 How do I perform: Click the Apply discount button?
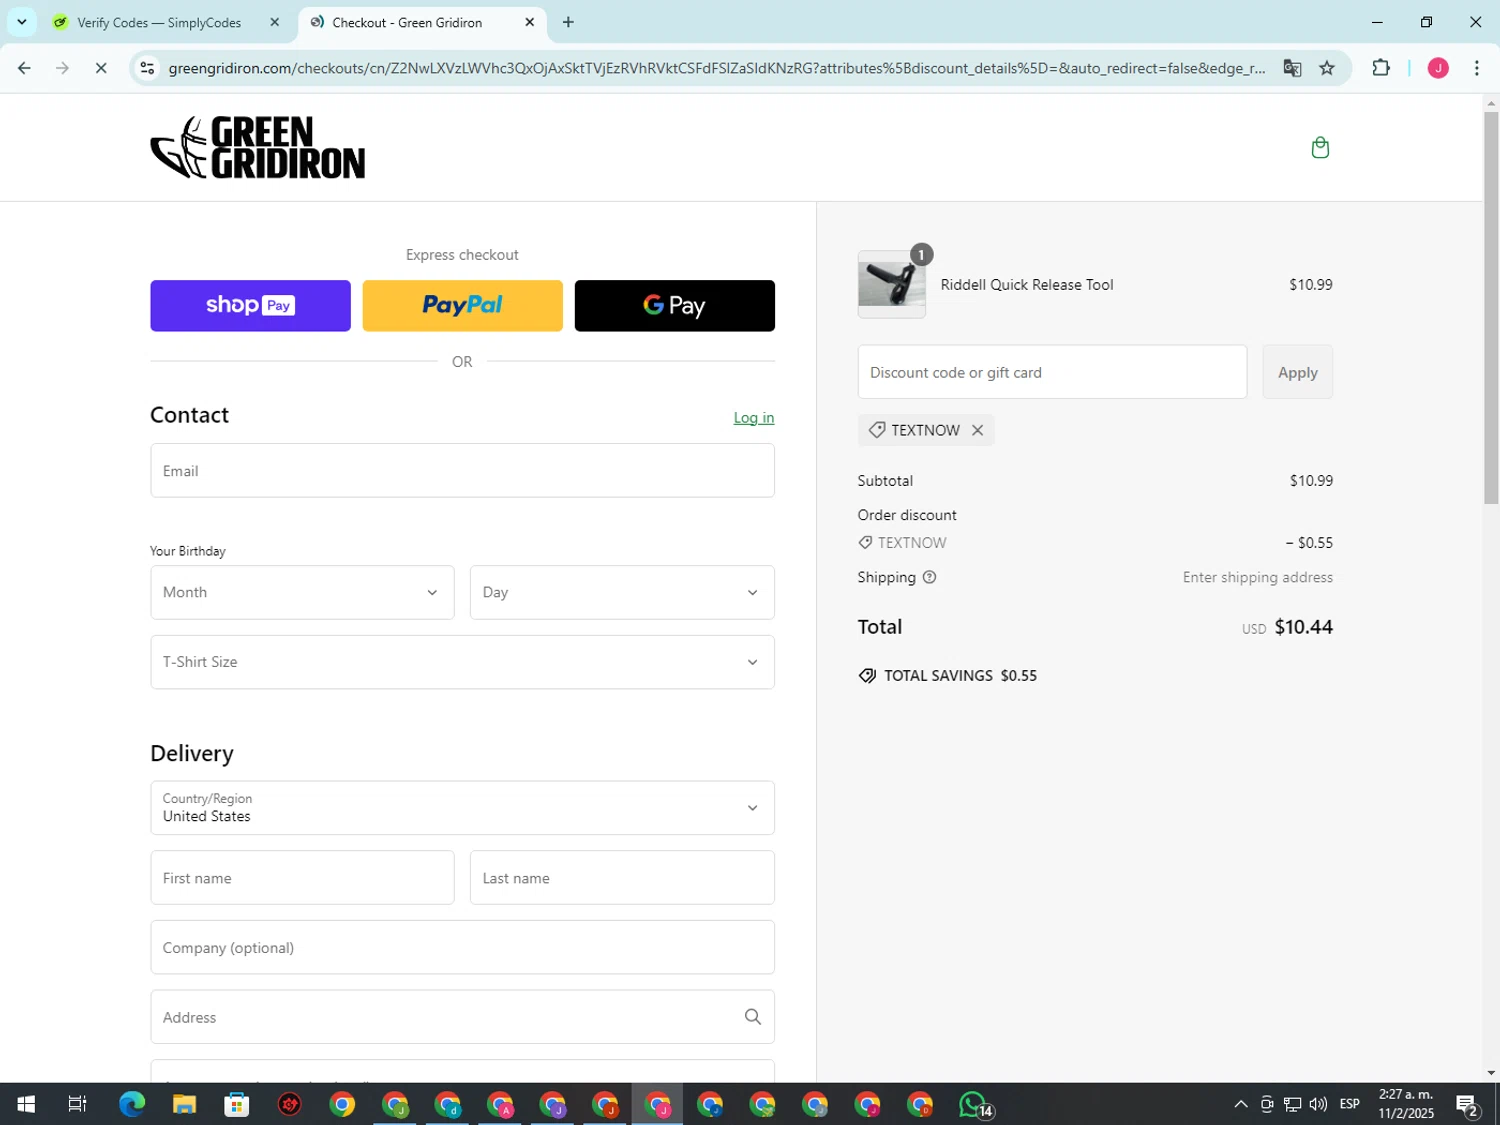(1297, 372)
